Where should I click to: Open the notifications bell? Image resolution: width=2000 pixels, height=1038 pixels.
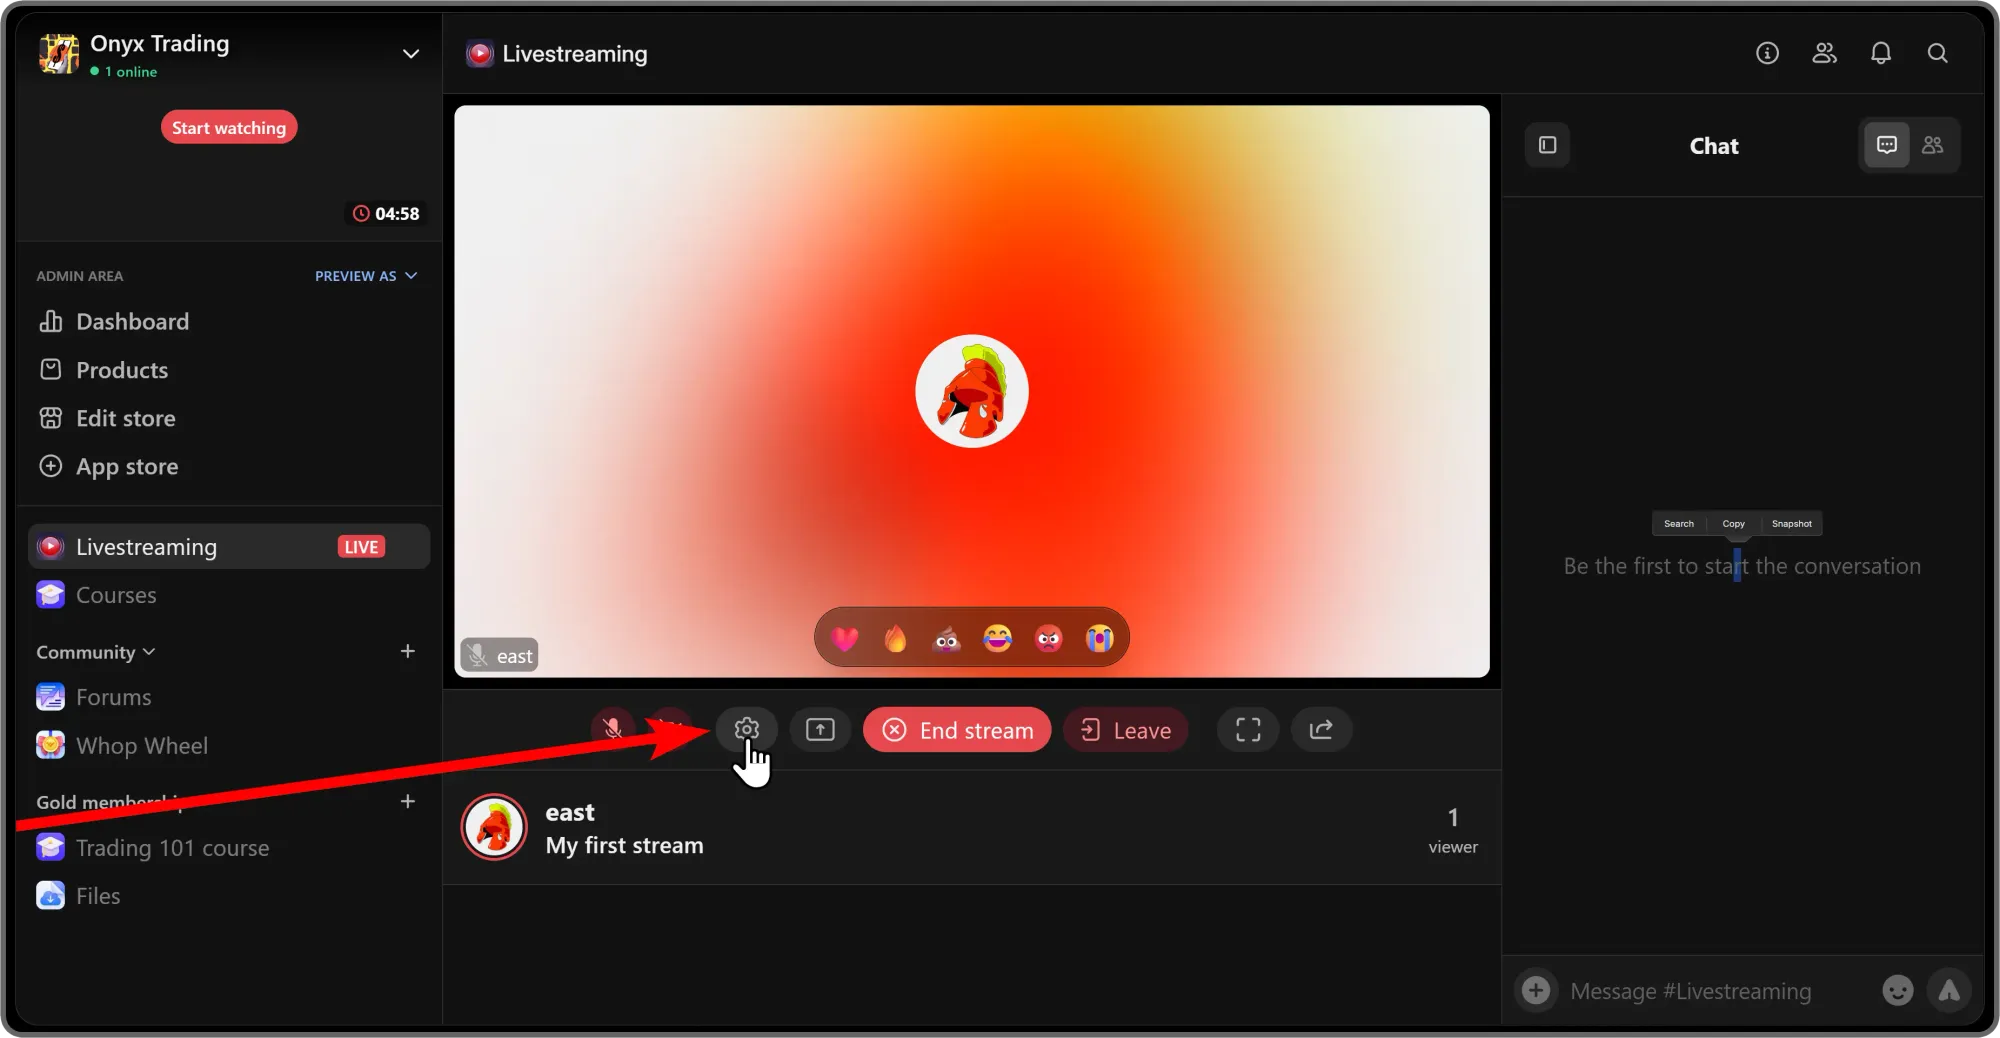point(1880,53)
